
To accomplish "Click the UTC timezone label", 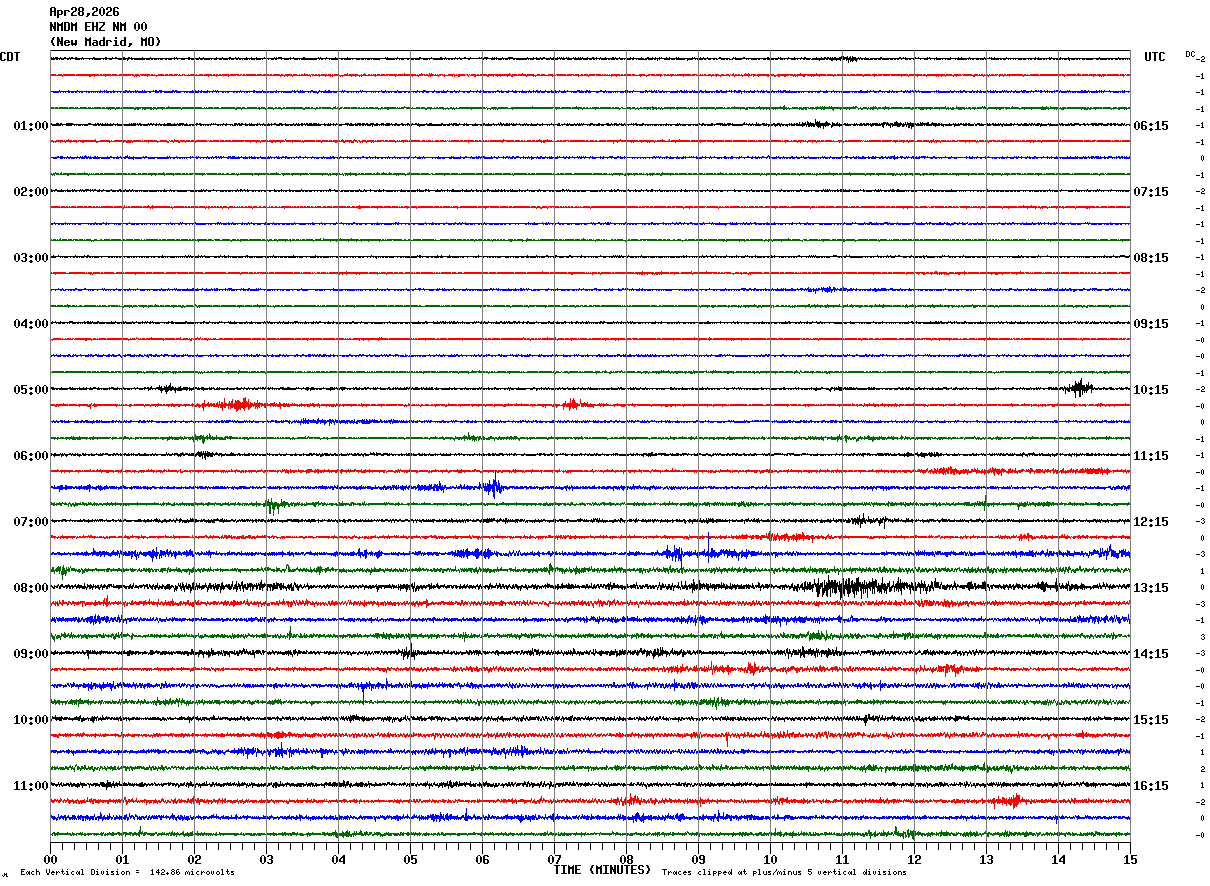I will point(1155,57).
